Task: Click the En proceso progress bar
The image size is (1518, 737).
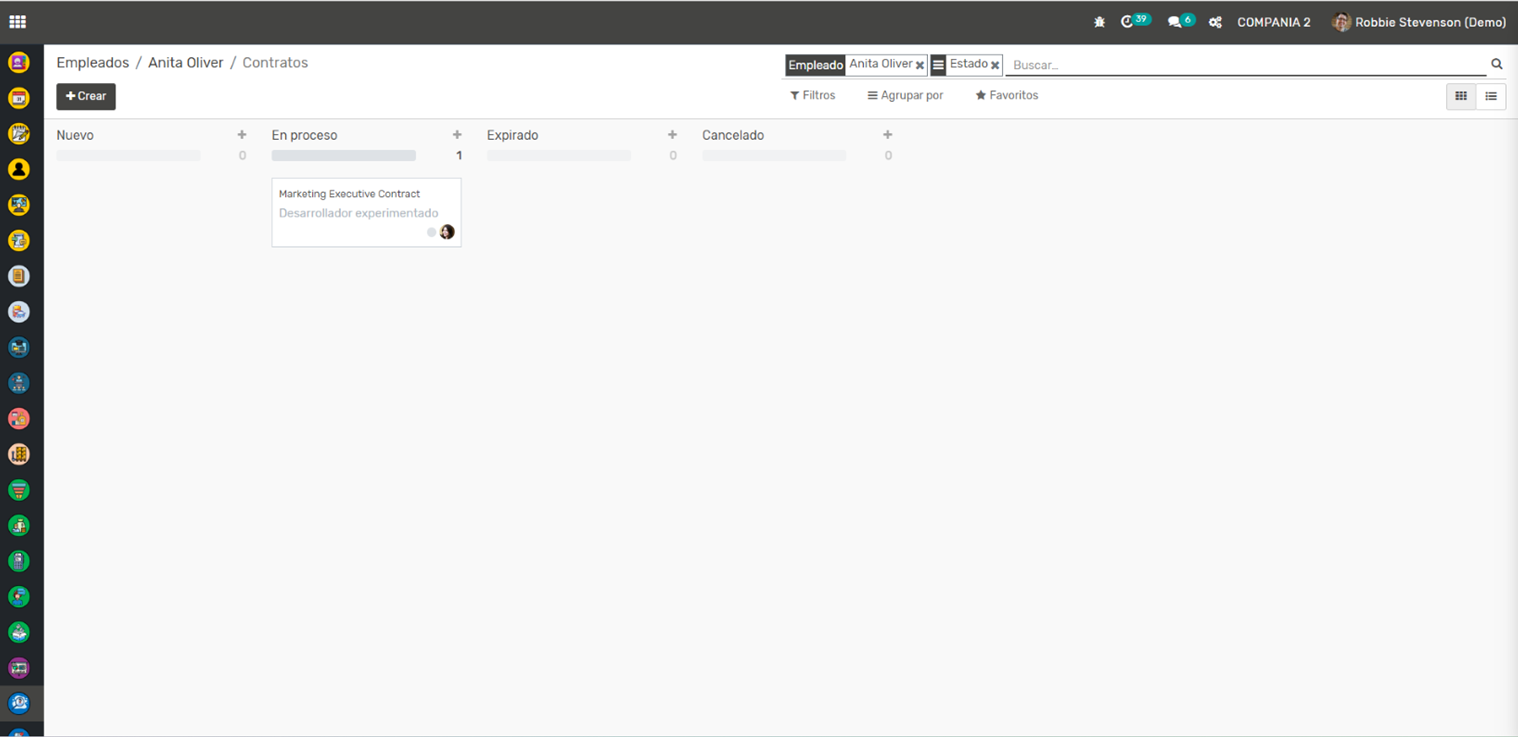Action: [343, 156]
